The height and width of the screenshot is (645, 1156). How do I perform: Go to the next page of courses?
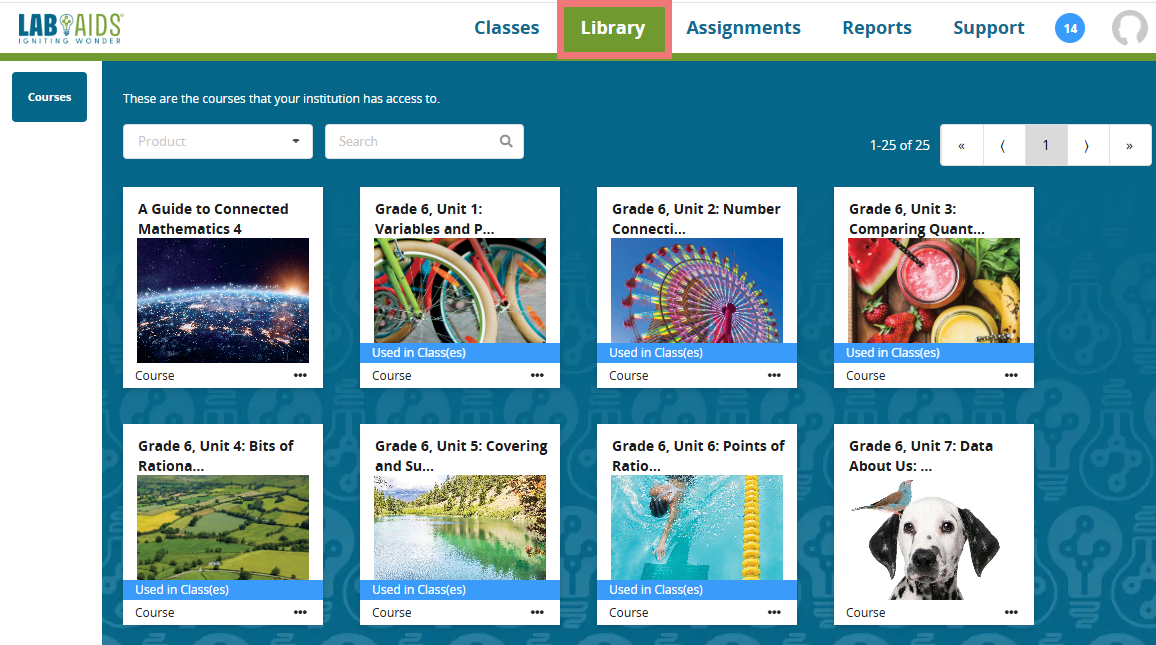1087,145
